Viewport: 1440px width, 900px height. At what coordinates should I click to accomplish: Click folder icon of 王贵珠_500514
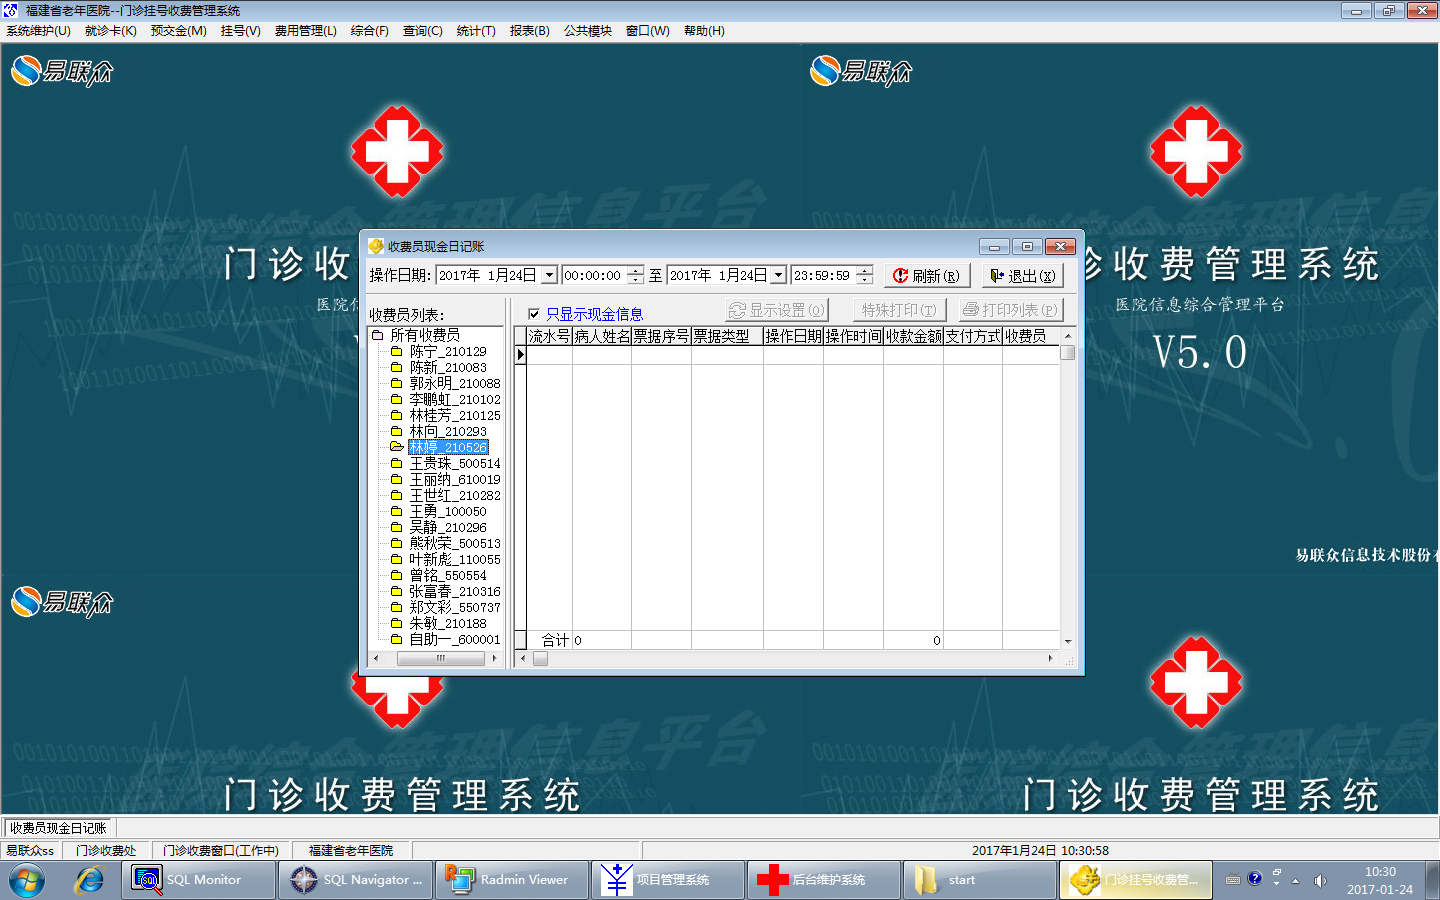396,463
